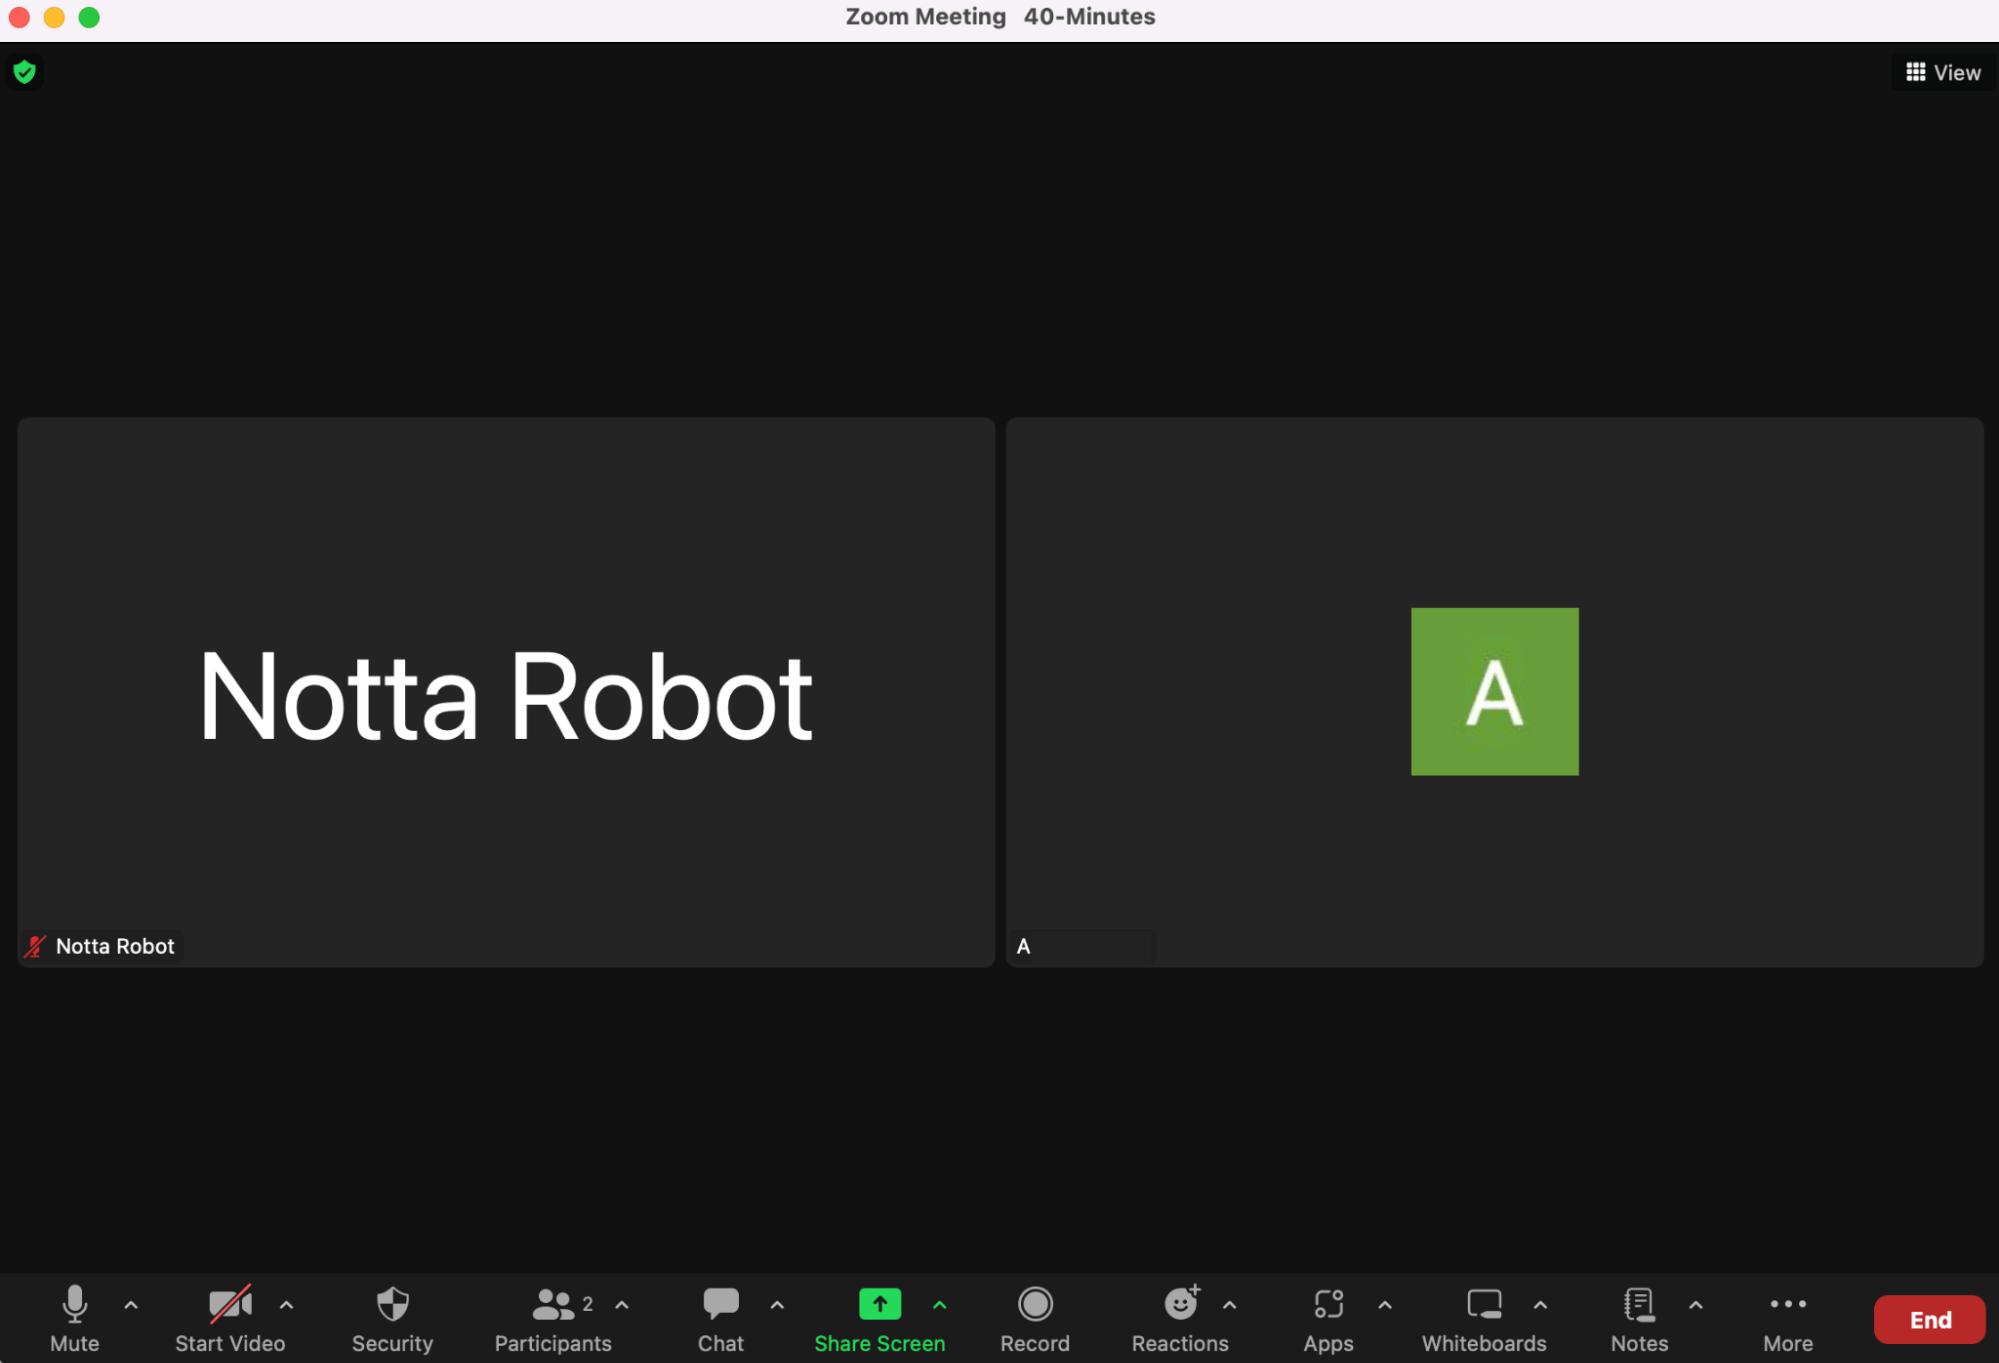Click the red End meeting button
This screenshot has width=1999, height=1363.
point(1929,1320)
